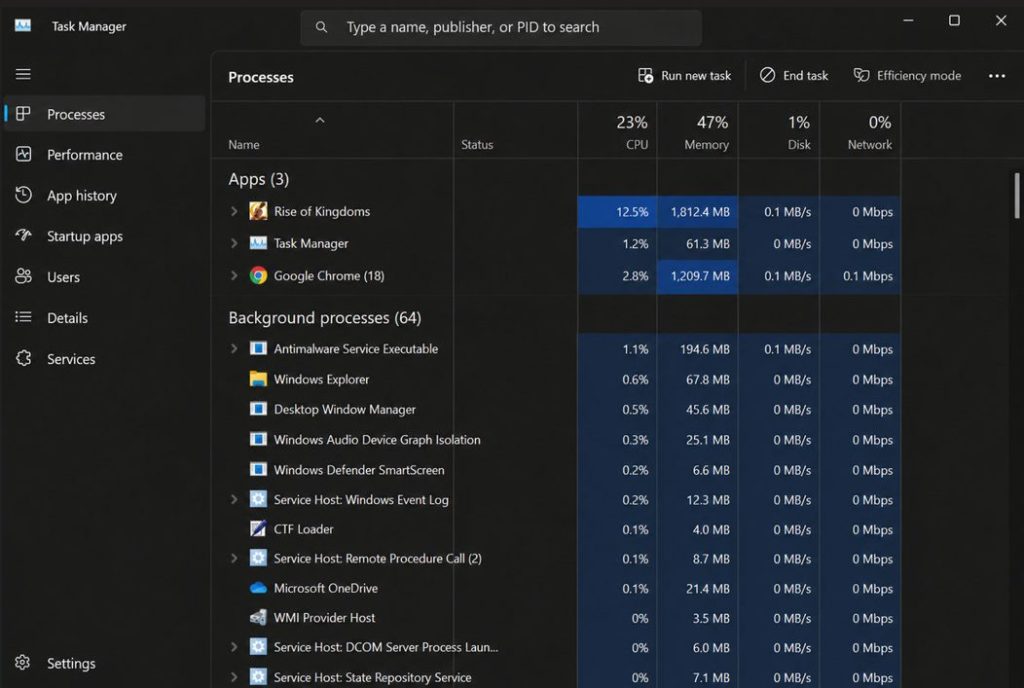Click the Microsoft OneDrive cloud icon
This screenshot has height=688, width=1024.
[x=258, y=587]
